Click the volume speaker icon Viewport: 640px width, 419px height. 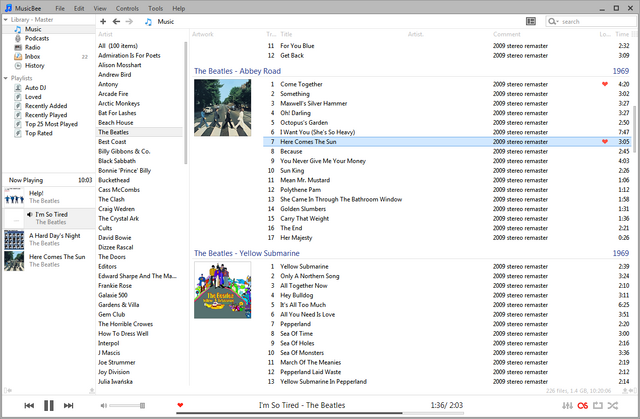tap(104, 405)
